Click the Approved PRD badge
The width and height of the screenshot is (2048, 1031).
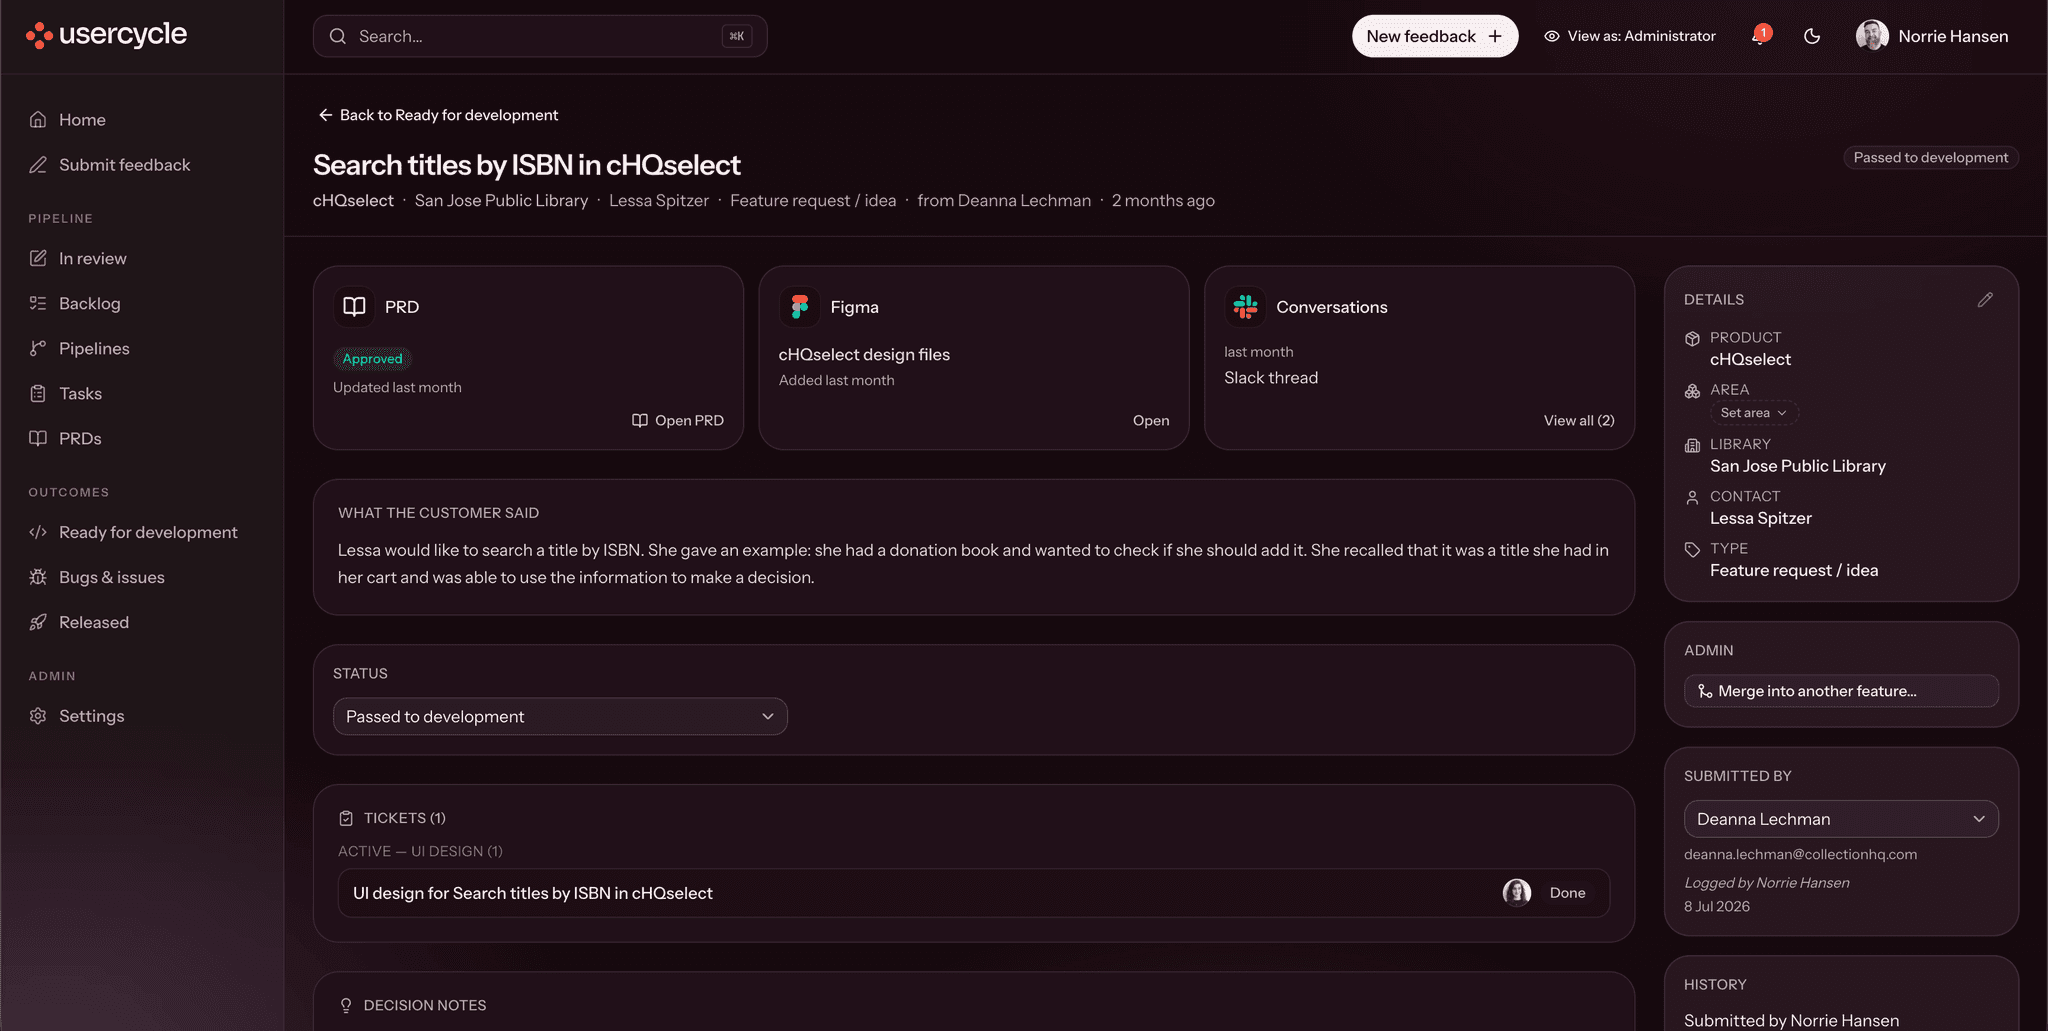[x=372, y=359]
